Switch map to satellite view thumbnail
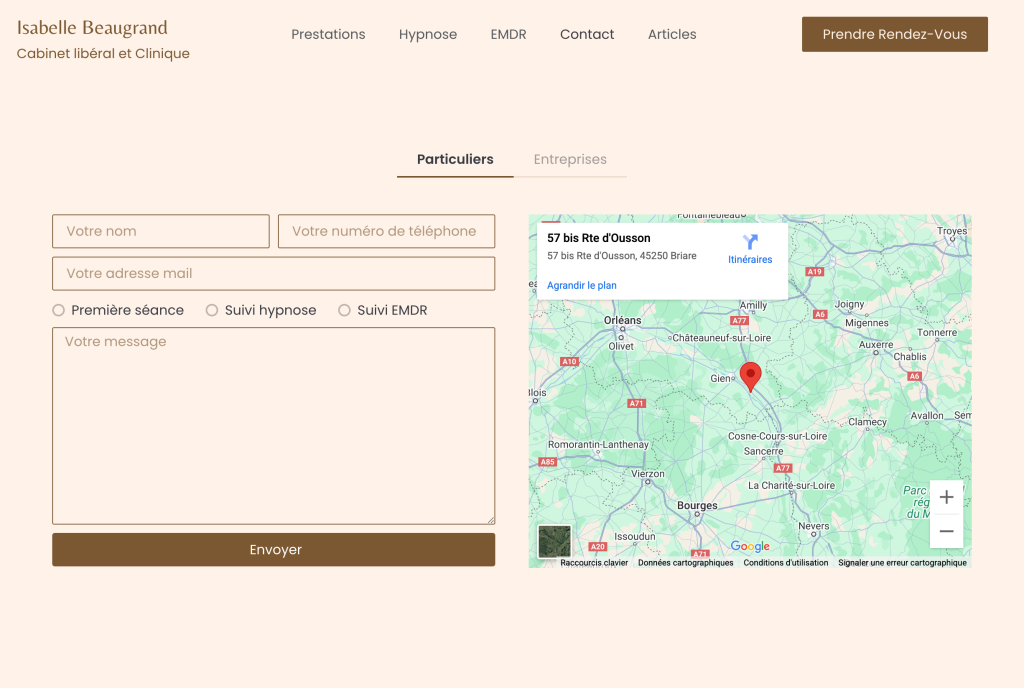The image size is (1024, 688). click(x=554, y=541)
